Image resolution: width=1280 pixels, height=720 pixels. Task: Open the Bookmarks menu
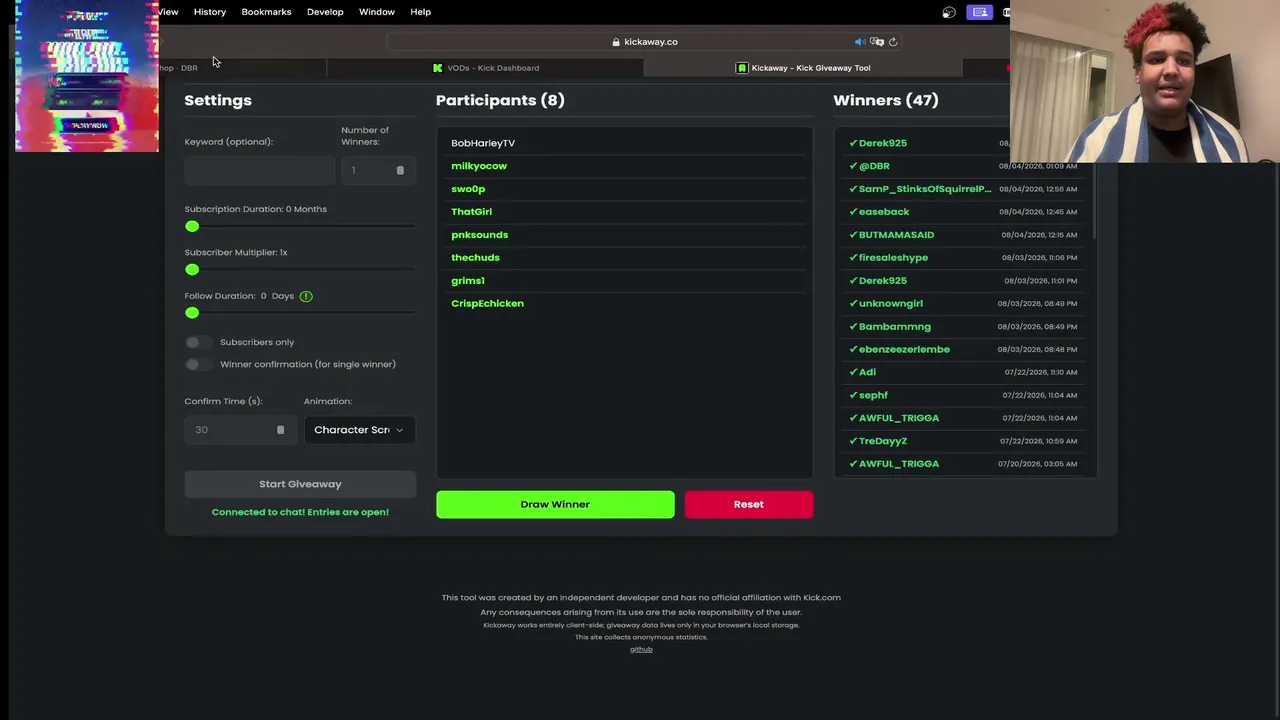(266, 12)
